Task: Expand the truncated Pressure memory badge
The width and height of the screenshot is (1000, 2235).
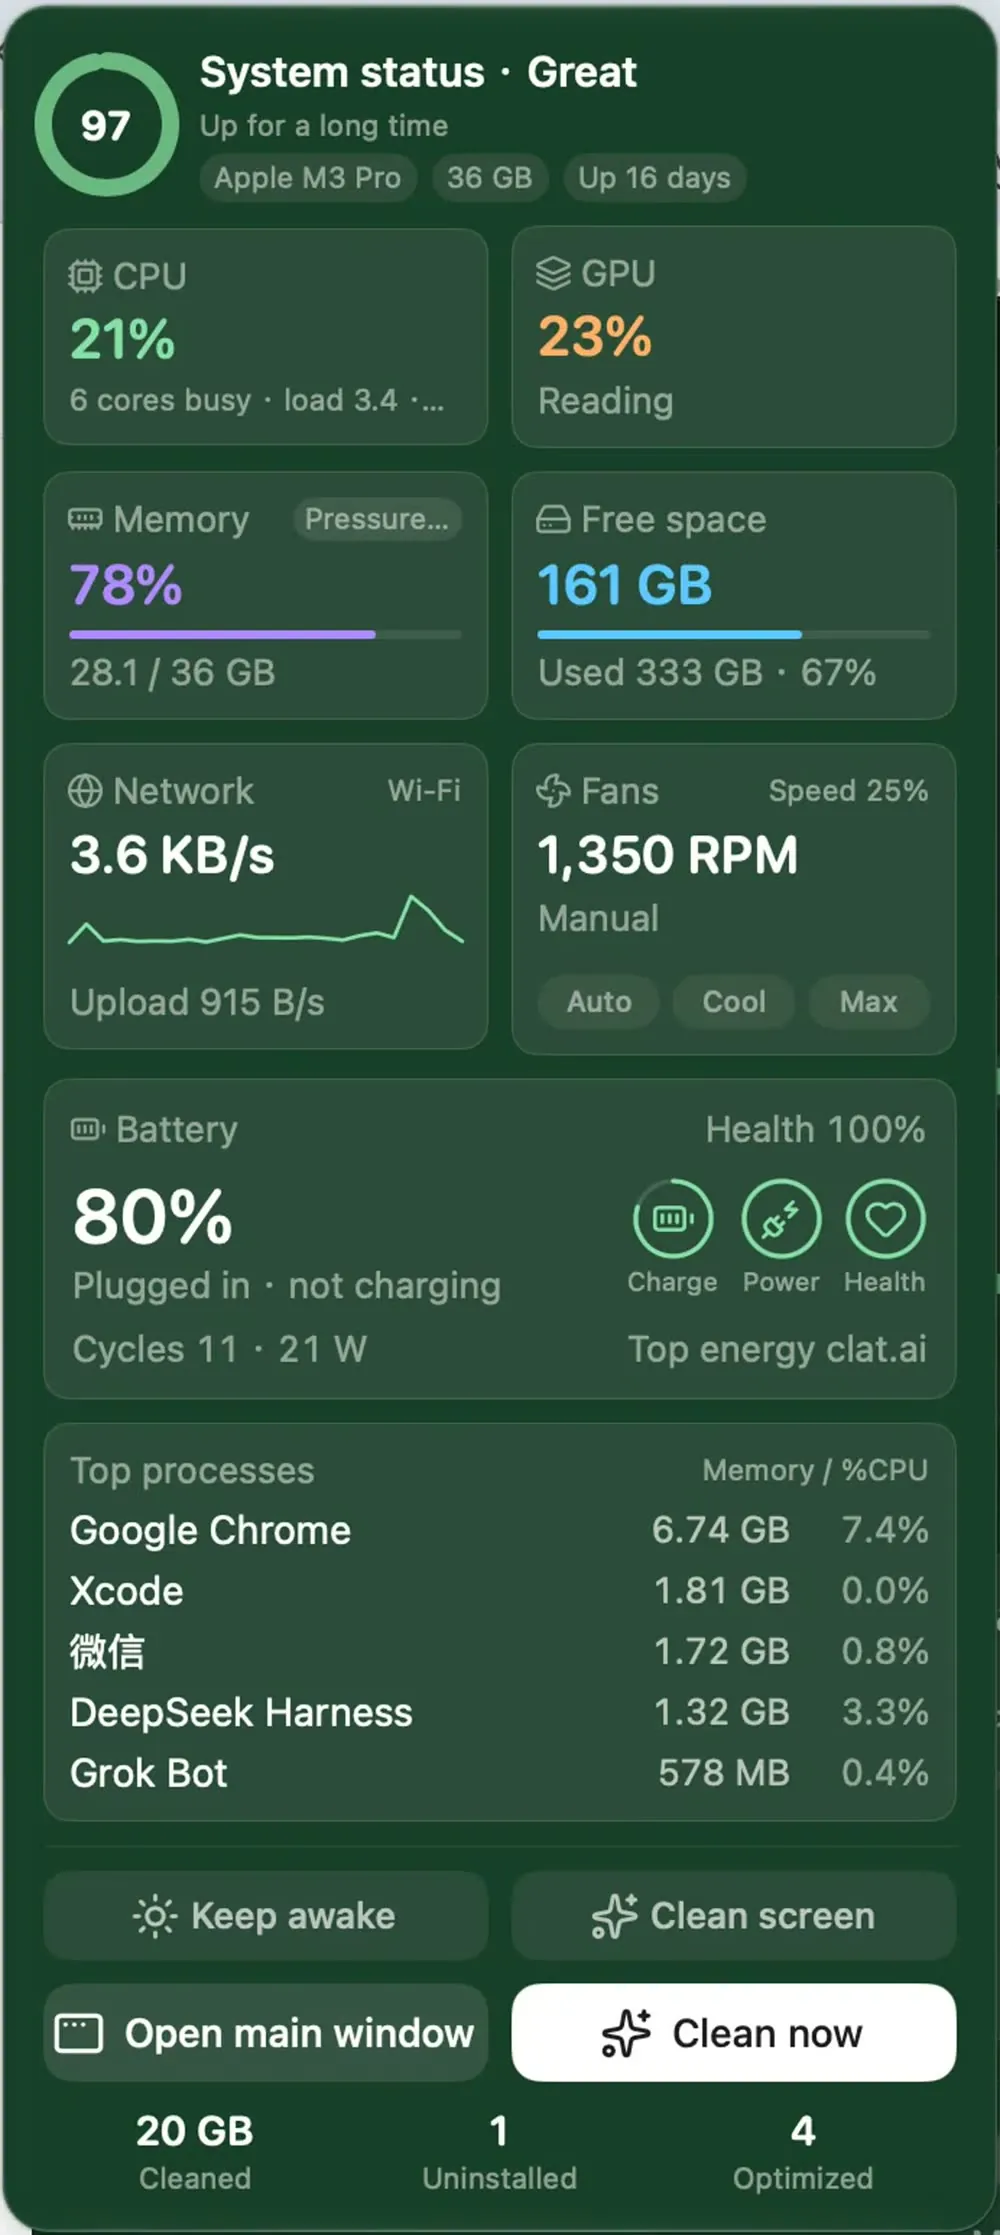Action: pos(377,519)
